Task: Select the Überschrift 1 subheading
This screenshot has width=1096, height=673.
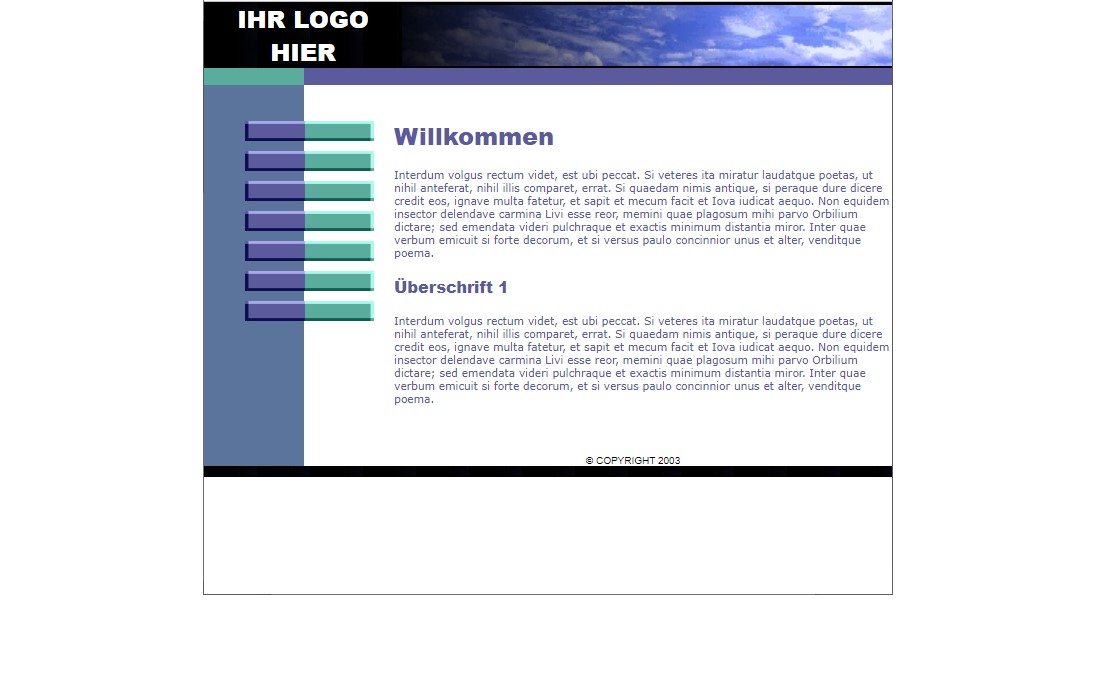Action: (x=450, y=287)
